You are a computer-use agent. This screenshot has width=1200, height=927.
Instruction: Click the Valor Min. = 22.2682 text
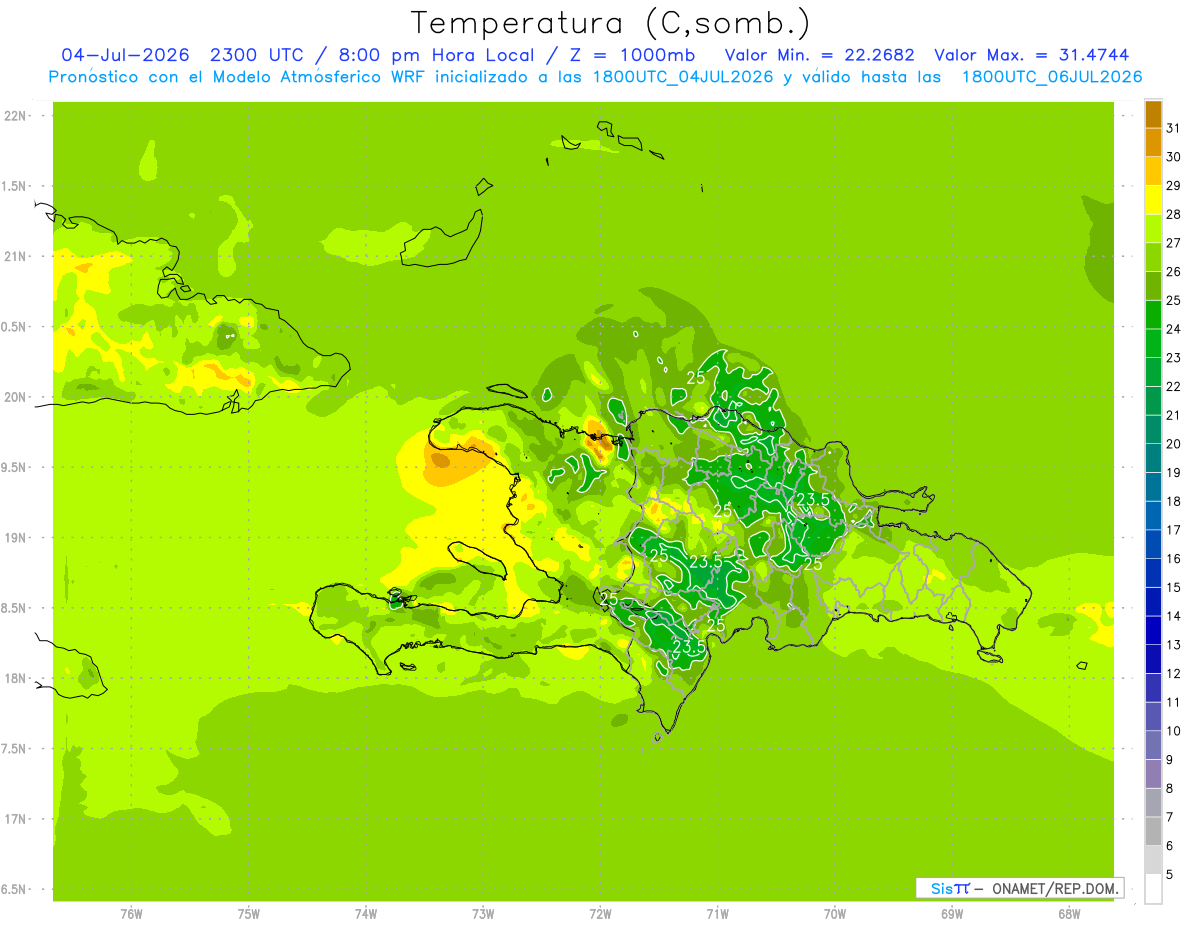[x=820, y=55]
